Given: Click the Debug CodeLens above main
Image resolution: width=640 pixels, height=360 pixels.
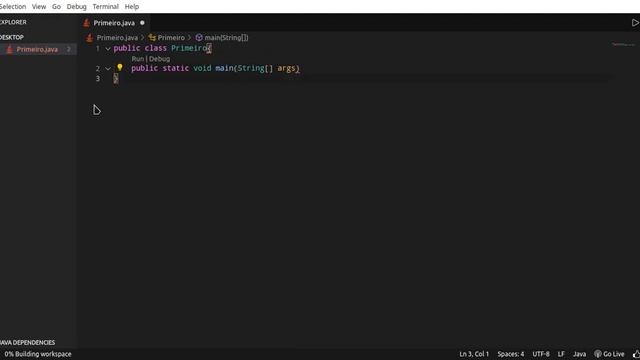Looking at the screenshot, I should coord(159,59).
